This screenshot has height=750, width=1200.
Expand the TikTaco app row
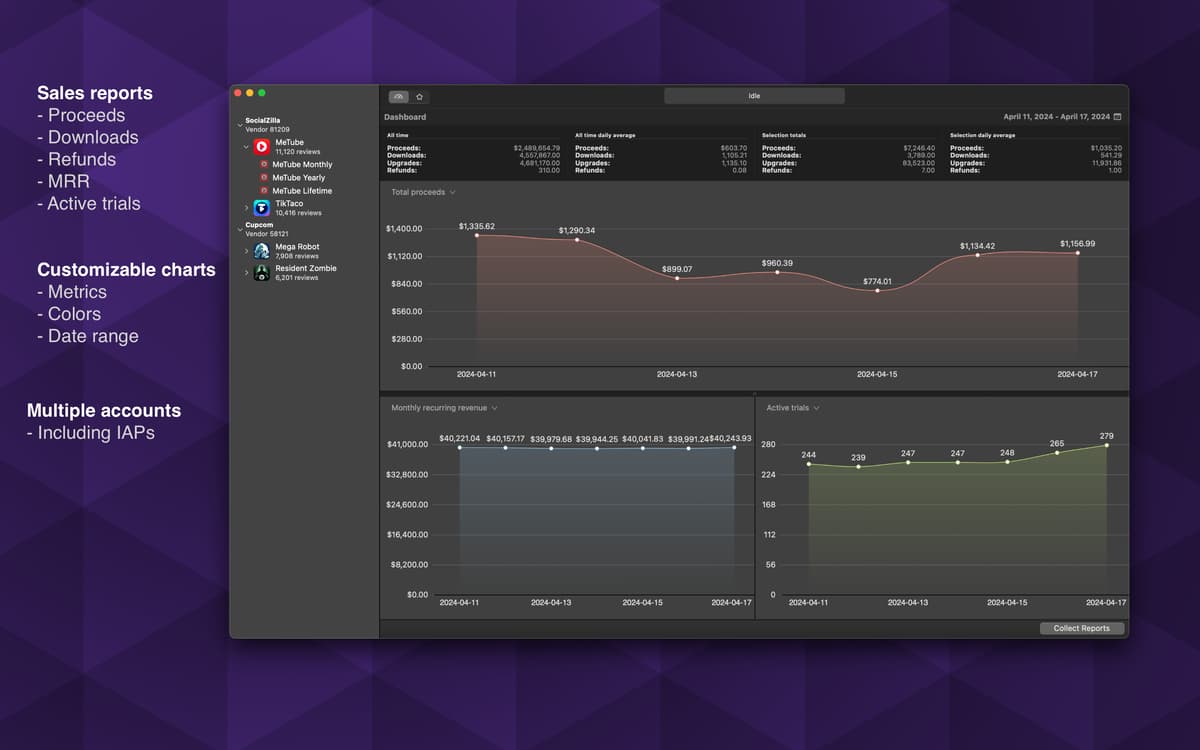247,208
